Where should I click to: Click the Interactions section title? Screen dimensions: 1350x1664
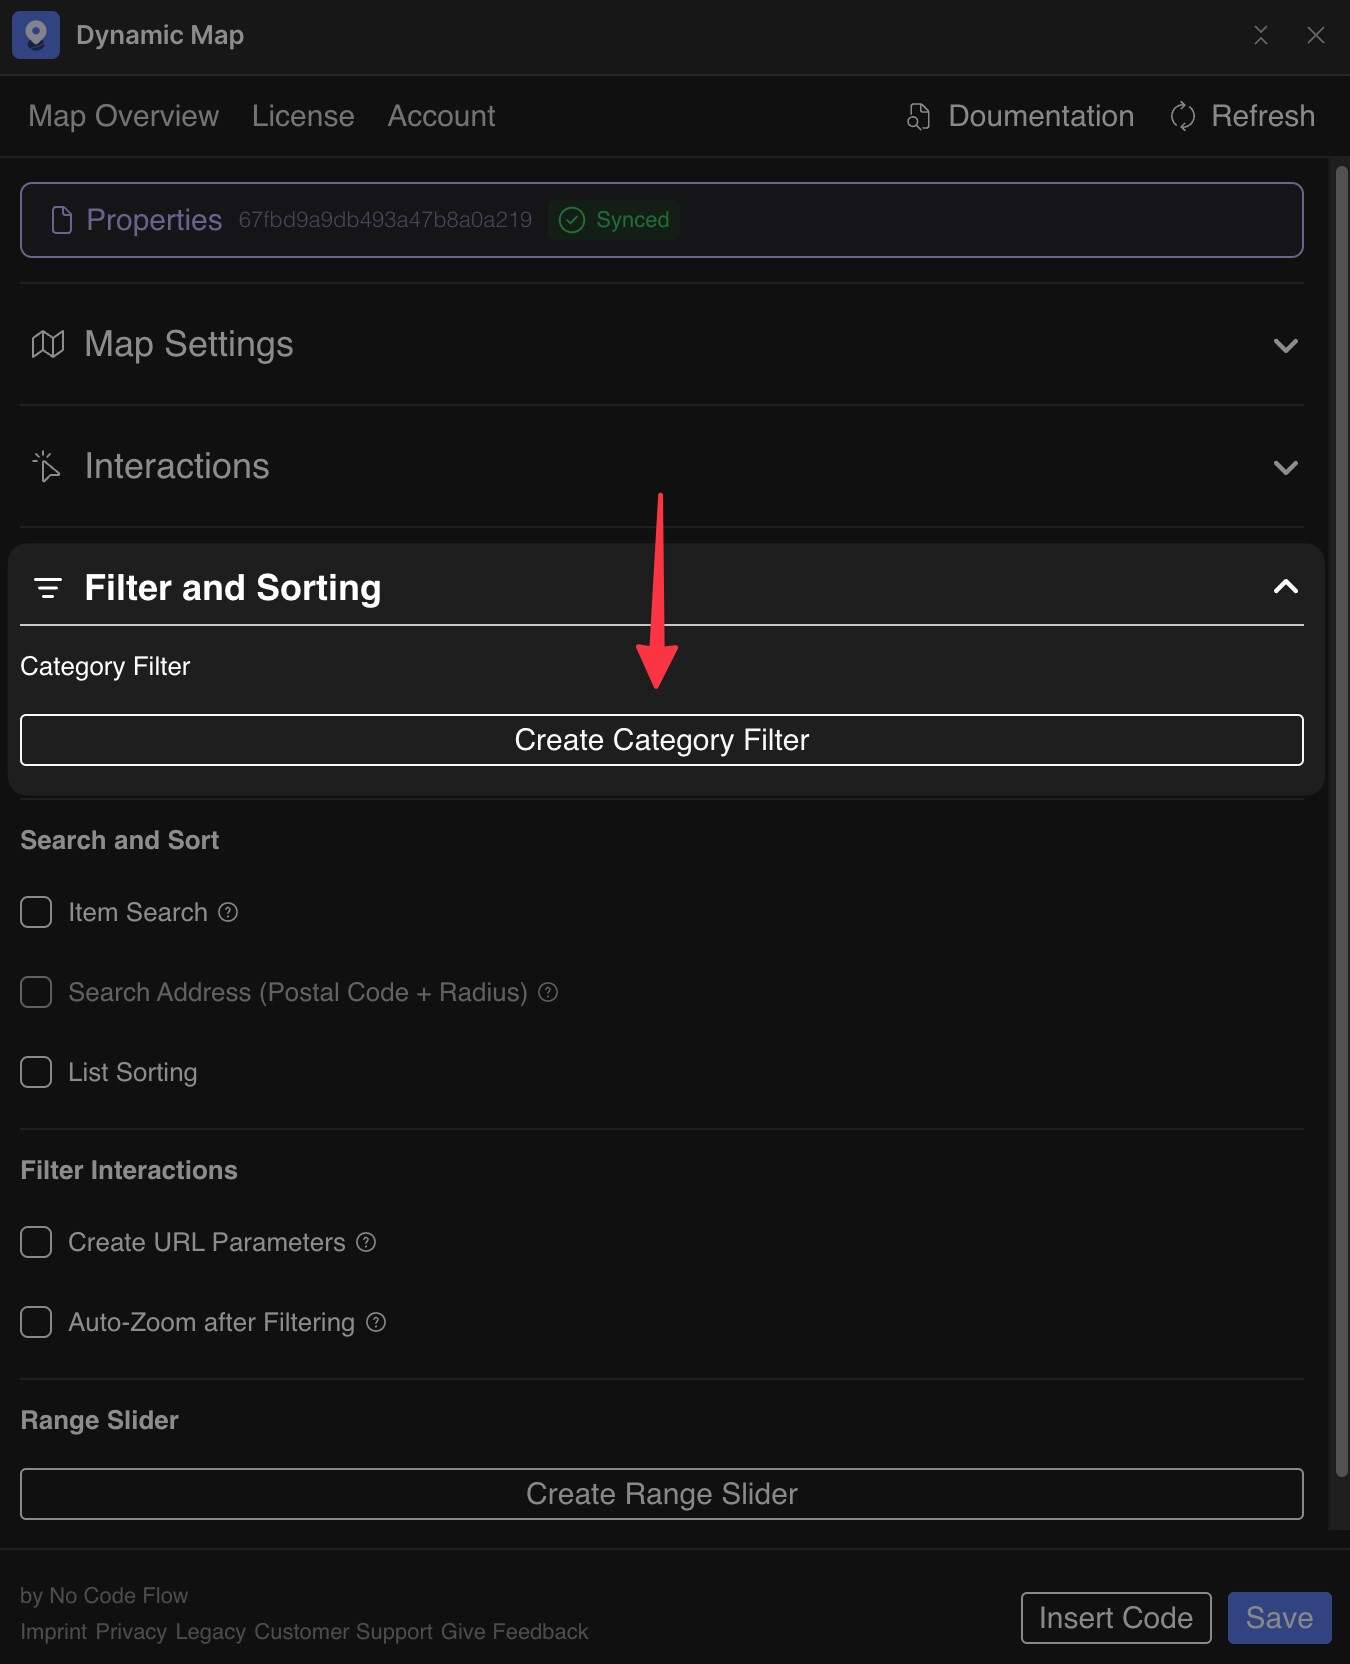(x=177, y=466)
